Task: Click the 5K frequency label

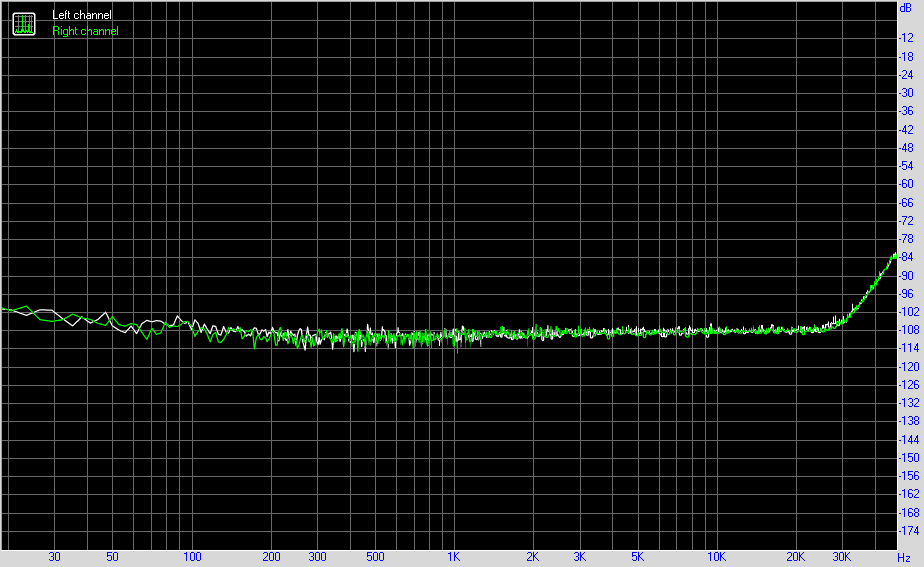Action: (637, 557)
